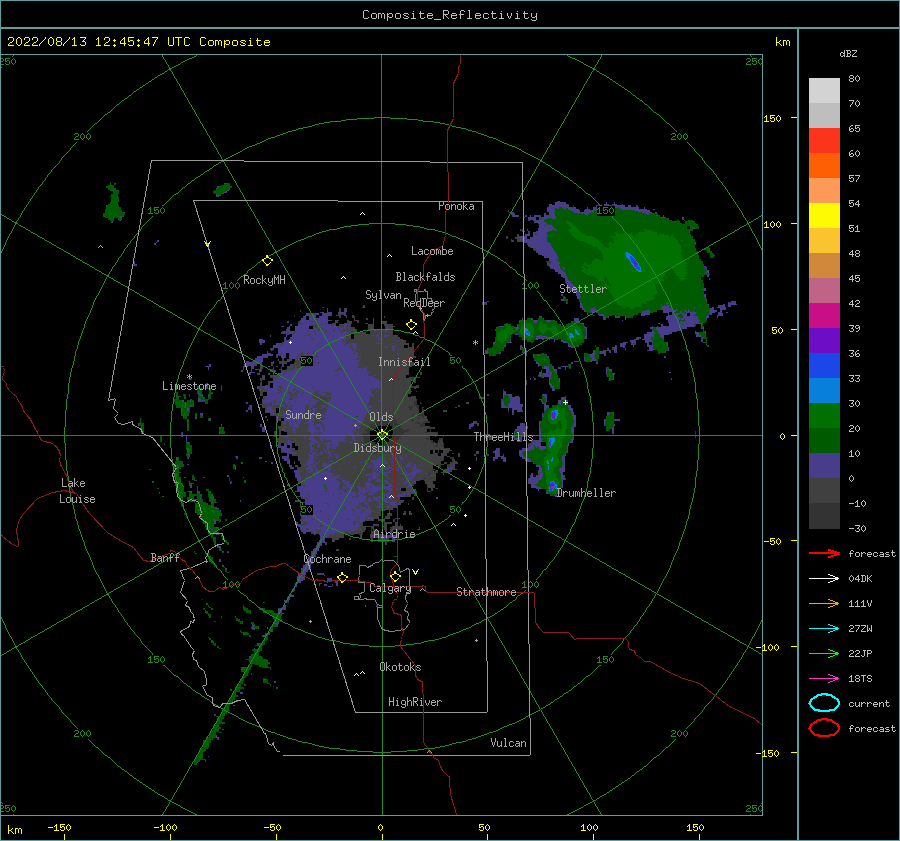Click the Limestone label
Screen dimensions: 900x841
click(189, 386)
